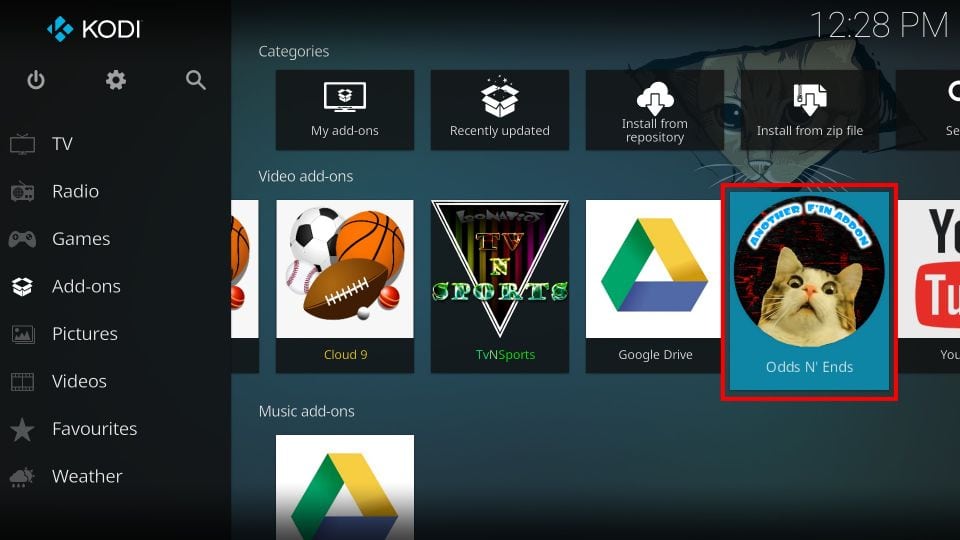
Task: Open Radio menu item
Action: tap(115, 192)
